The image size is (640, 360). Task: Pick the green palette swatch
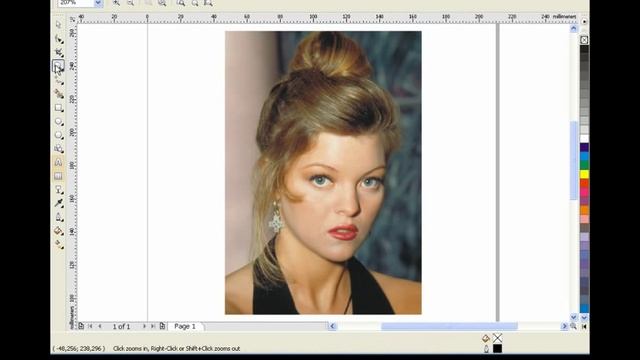point(584,165)
